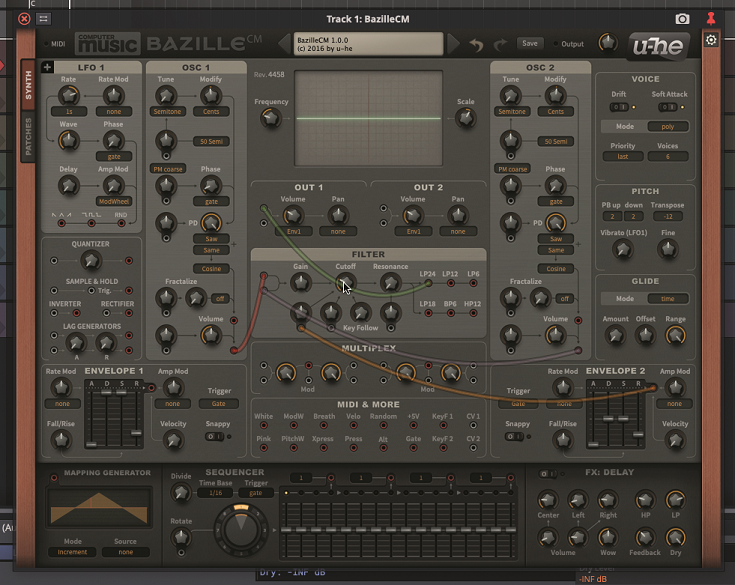Click the plus icon beside LFO 1

[47, 67]
